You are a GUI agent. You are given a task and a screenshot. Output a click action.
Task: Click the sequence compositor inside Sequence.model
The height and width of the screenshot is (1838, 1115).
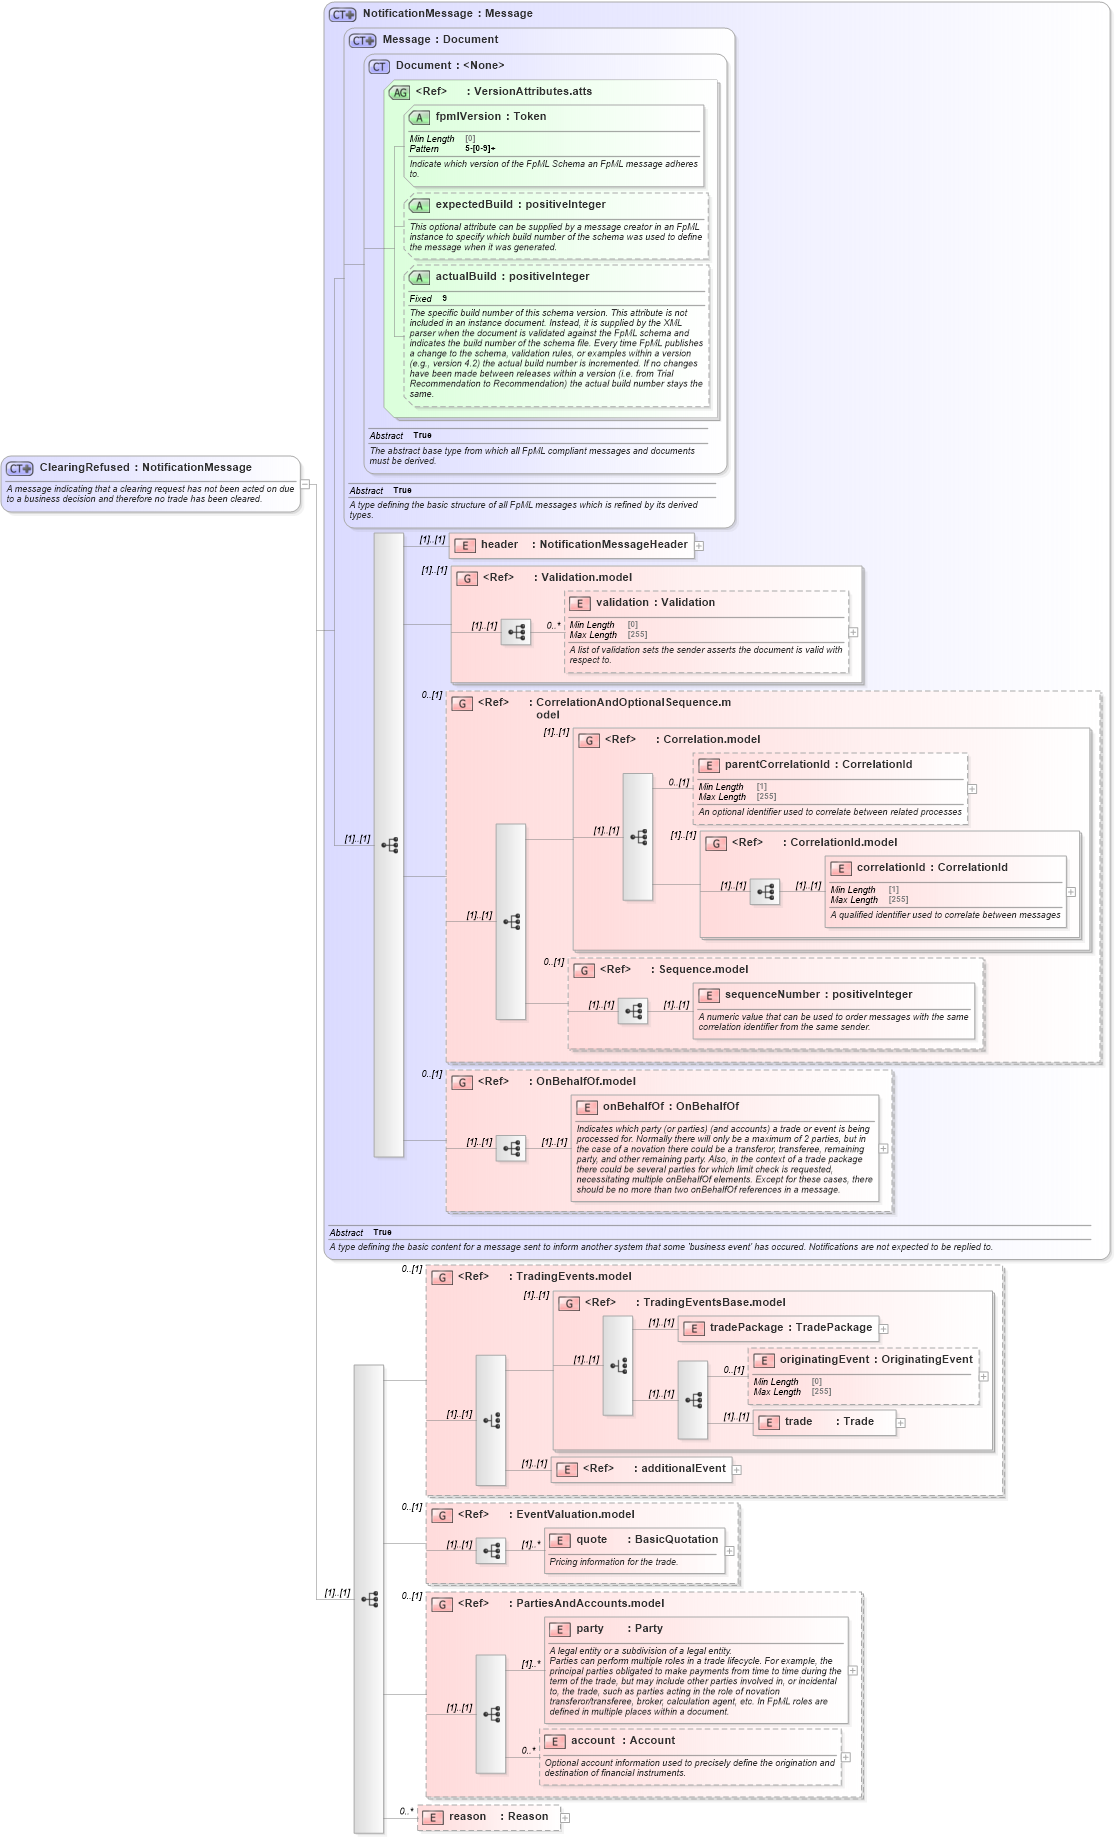coord(633,1011)
